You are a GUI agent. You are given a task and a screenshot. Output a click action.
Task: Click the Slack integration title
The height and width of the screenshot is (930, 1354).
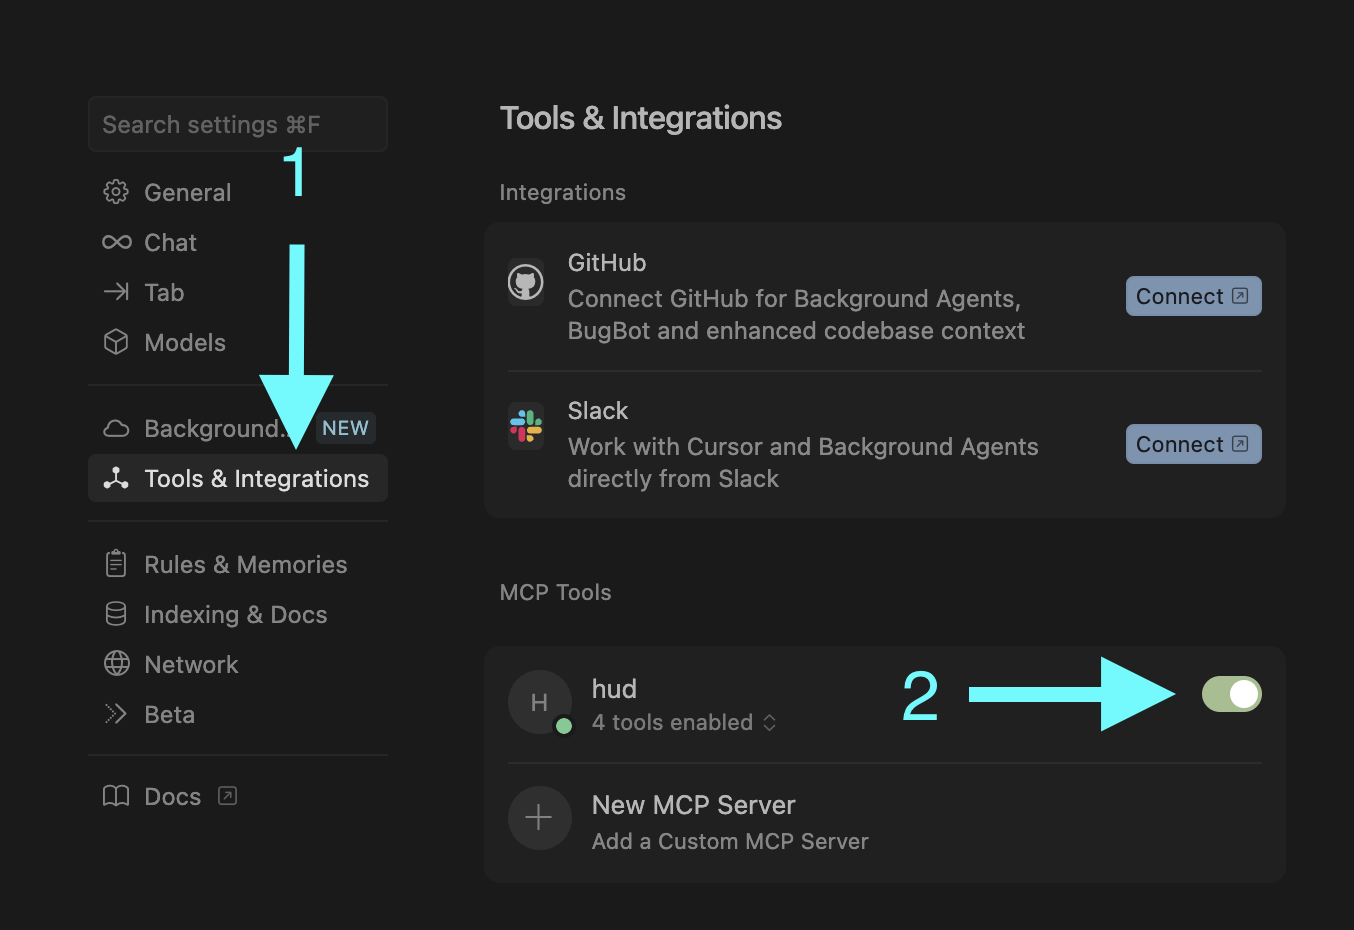pyautogui.click(x=598, y=411)
